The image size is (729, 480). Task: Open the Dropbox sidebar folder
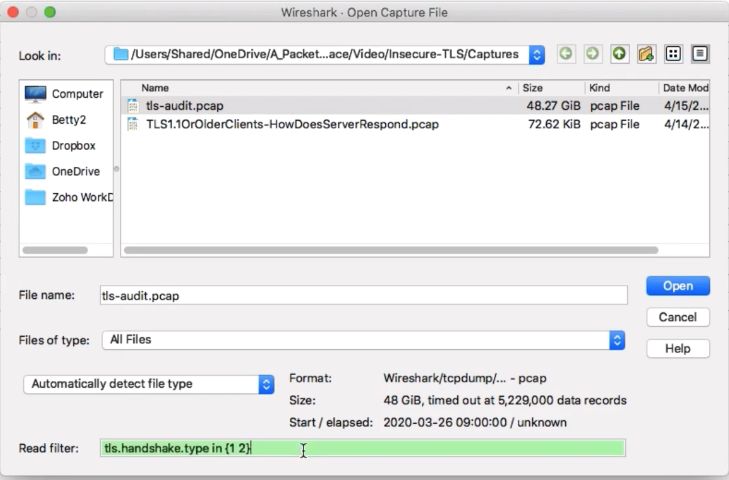(x=60, y=146)
